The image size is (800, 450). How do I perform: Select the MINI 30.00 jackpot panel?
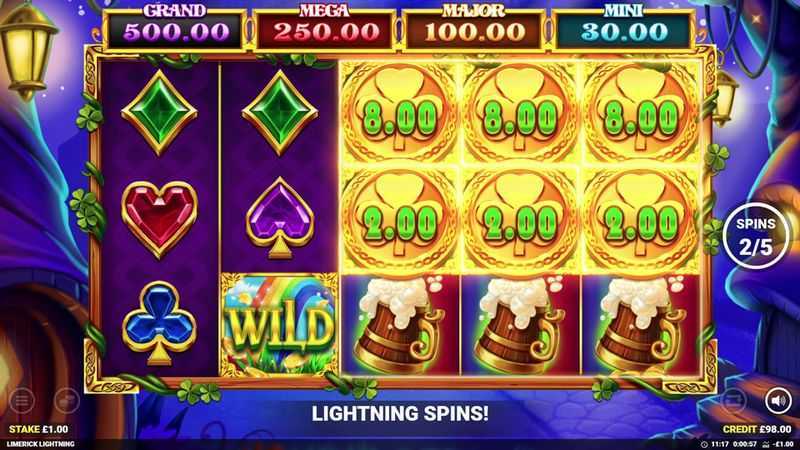pyautogui.click(x=623, y=29)
